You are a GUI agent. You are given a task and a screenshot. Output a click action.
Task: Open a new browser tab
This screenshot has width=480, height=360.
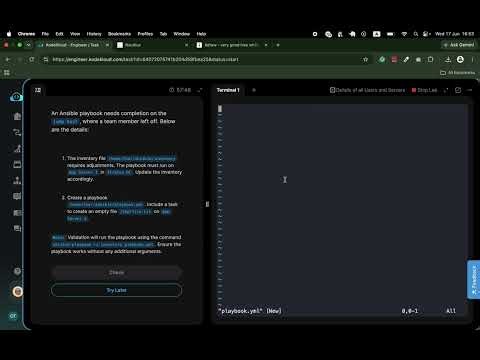(278, 45)
